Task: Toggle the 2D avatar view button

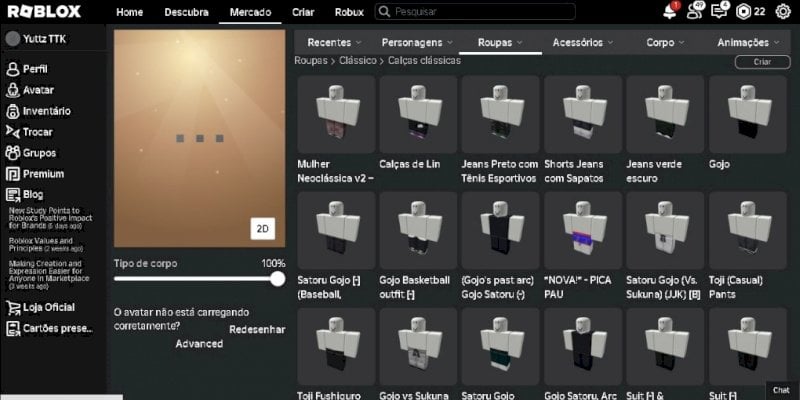Action: pyautogui.click(x=263, y=229)
